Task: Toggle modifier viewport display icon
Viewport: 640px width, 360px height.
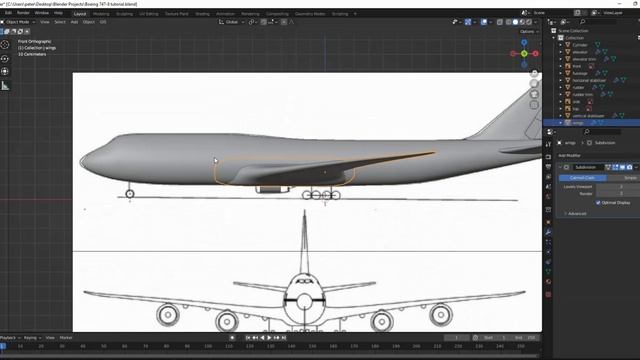Action: pos(622,167)
